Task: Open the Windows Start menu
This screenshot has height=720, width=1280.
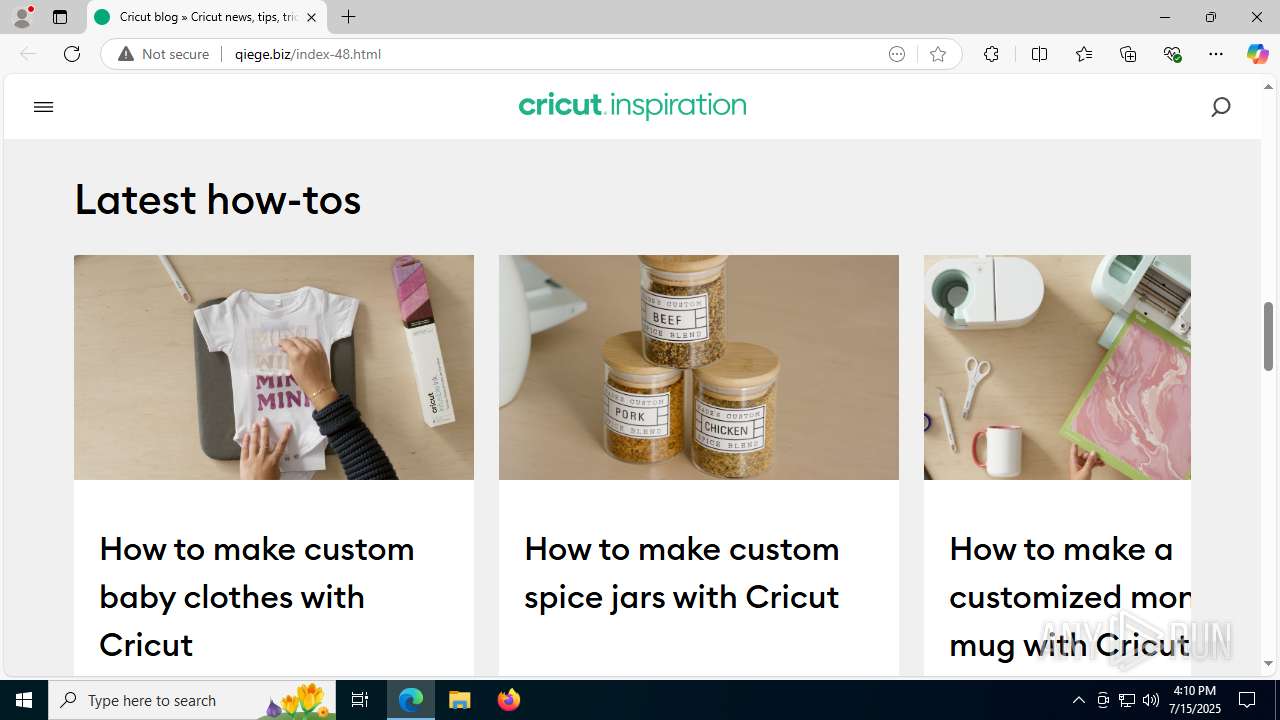Action: [x=24, y=700]
